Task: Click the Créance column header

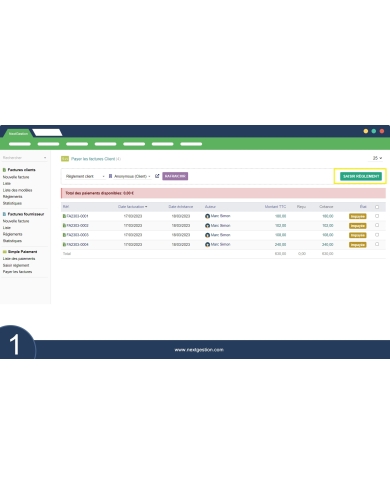Action: tap(326, 207)
